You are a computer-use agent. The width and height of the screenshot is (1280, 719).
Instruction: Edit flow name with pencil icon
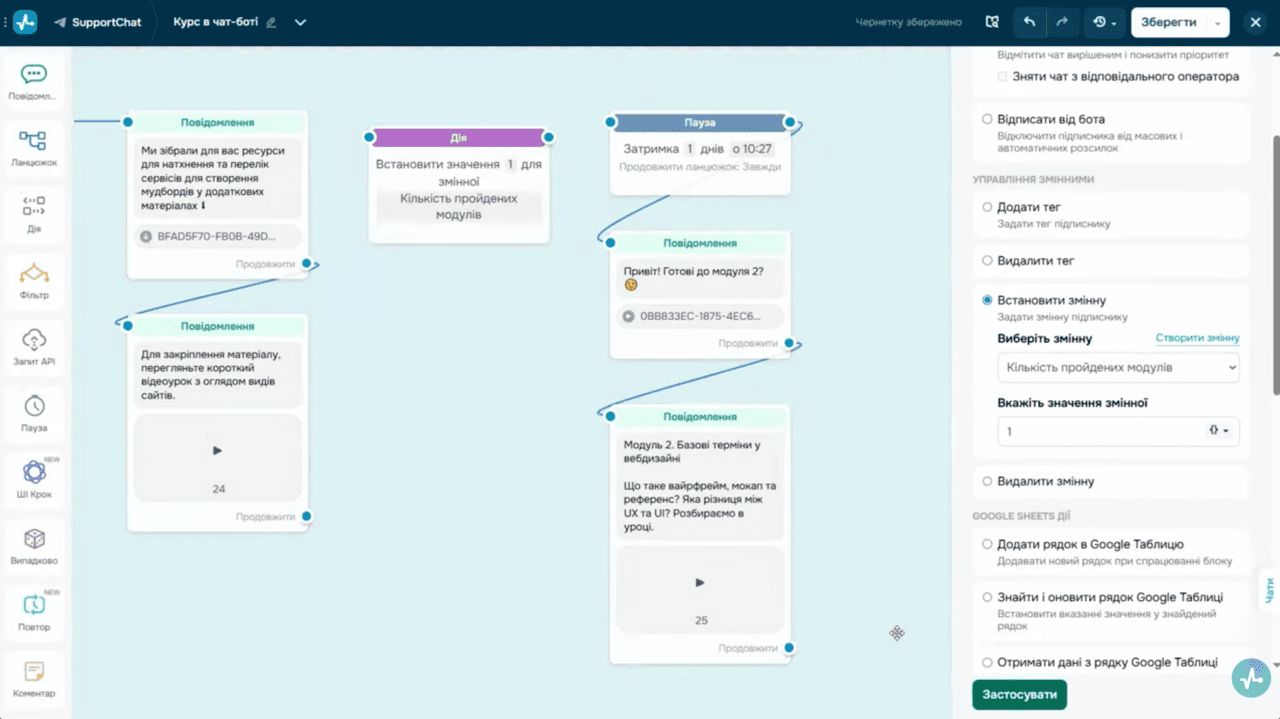(x=271, y=22)
